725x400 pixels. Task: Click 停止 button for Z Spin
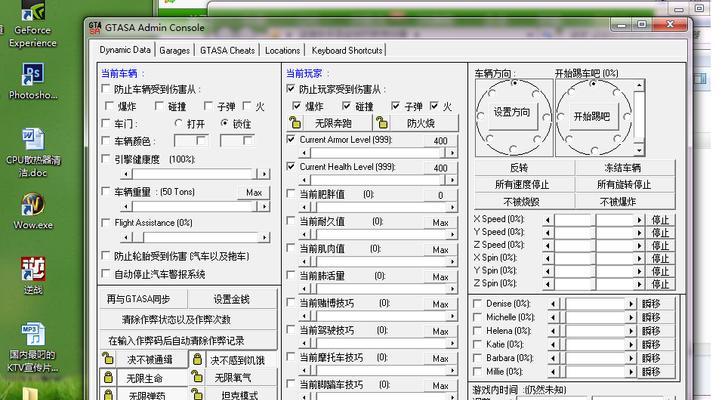tap(660, 283)
